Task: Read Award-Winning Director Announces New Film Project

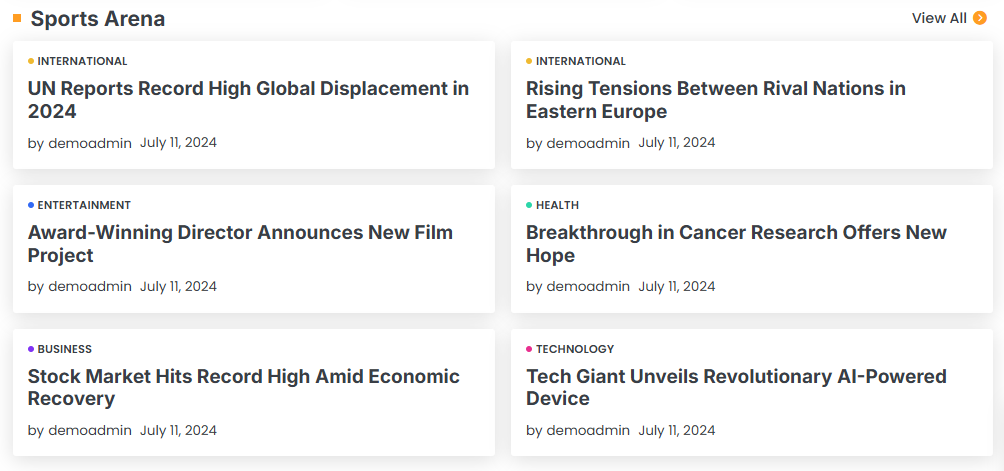Action: pos(240,244)
